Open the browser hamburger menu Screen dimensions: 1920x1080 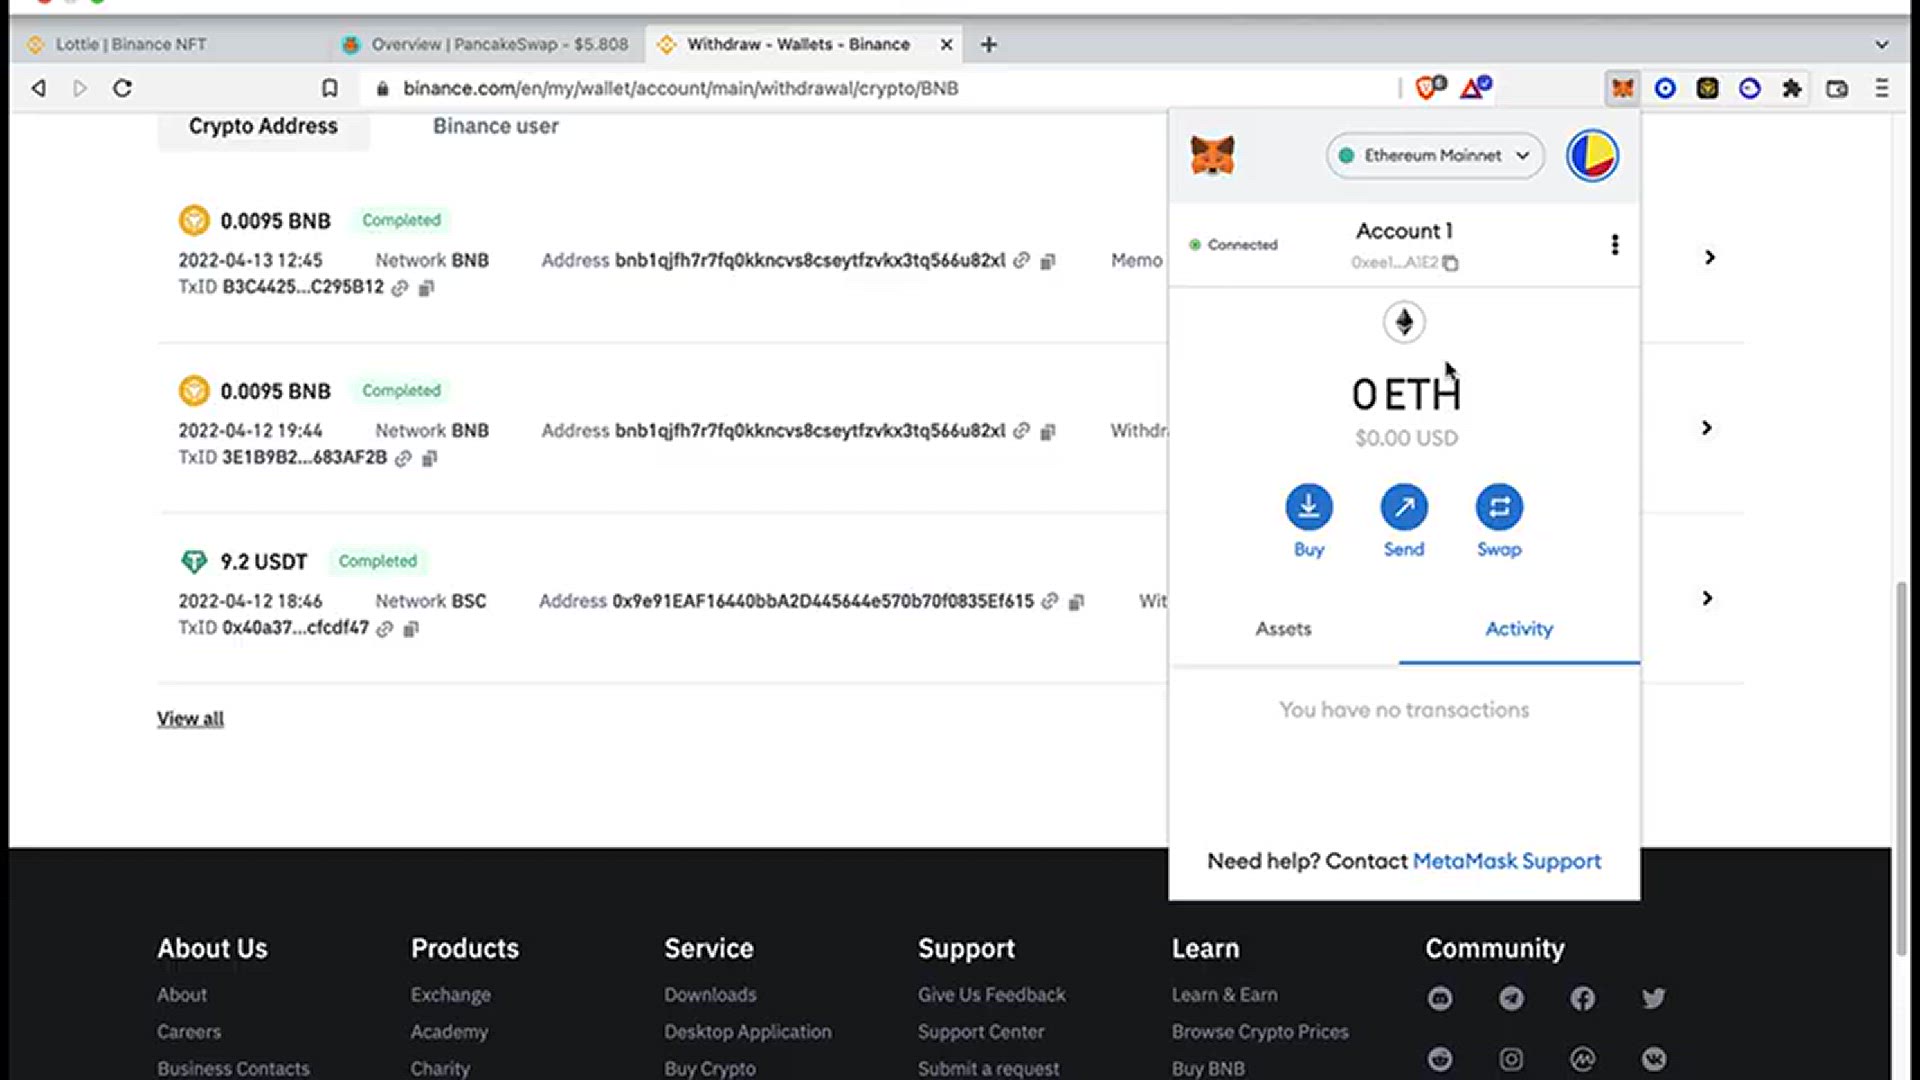[1881, 88]
